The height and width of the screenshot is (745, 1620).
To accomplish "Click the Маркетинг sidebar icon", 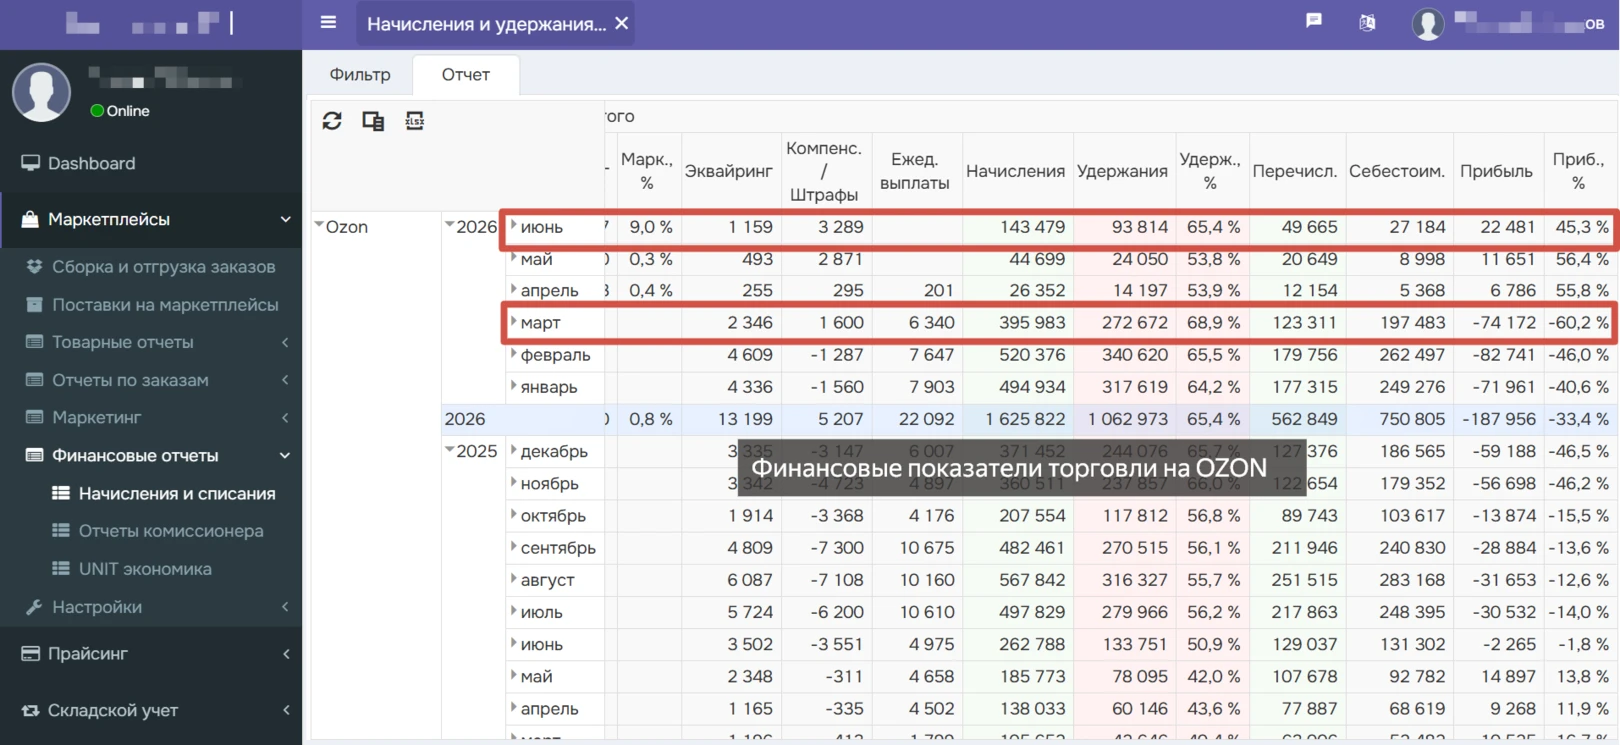I will point(35,417).
